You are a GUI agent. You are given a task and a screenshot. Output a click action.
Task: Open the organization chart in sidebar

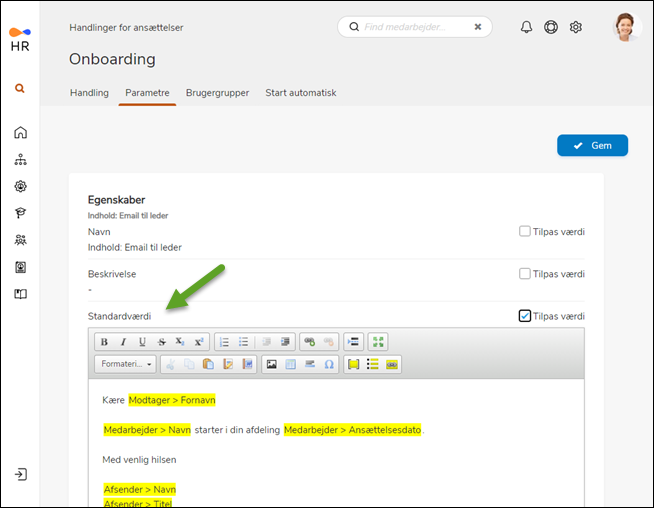pyautogui.click(x=20, y=159)
